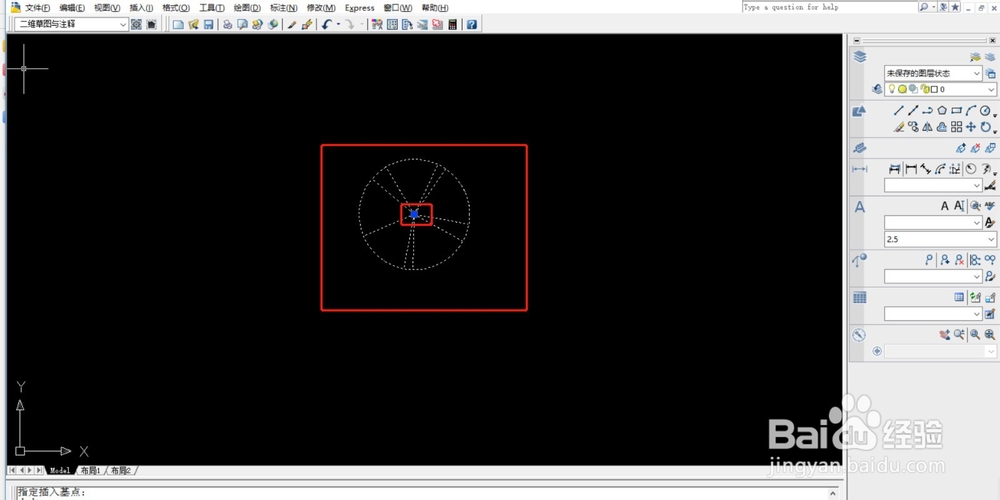Open the Express menu
The width and height of the screenshot is (1000, 500).
click(360, 8)
